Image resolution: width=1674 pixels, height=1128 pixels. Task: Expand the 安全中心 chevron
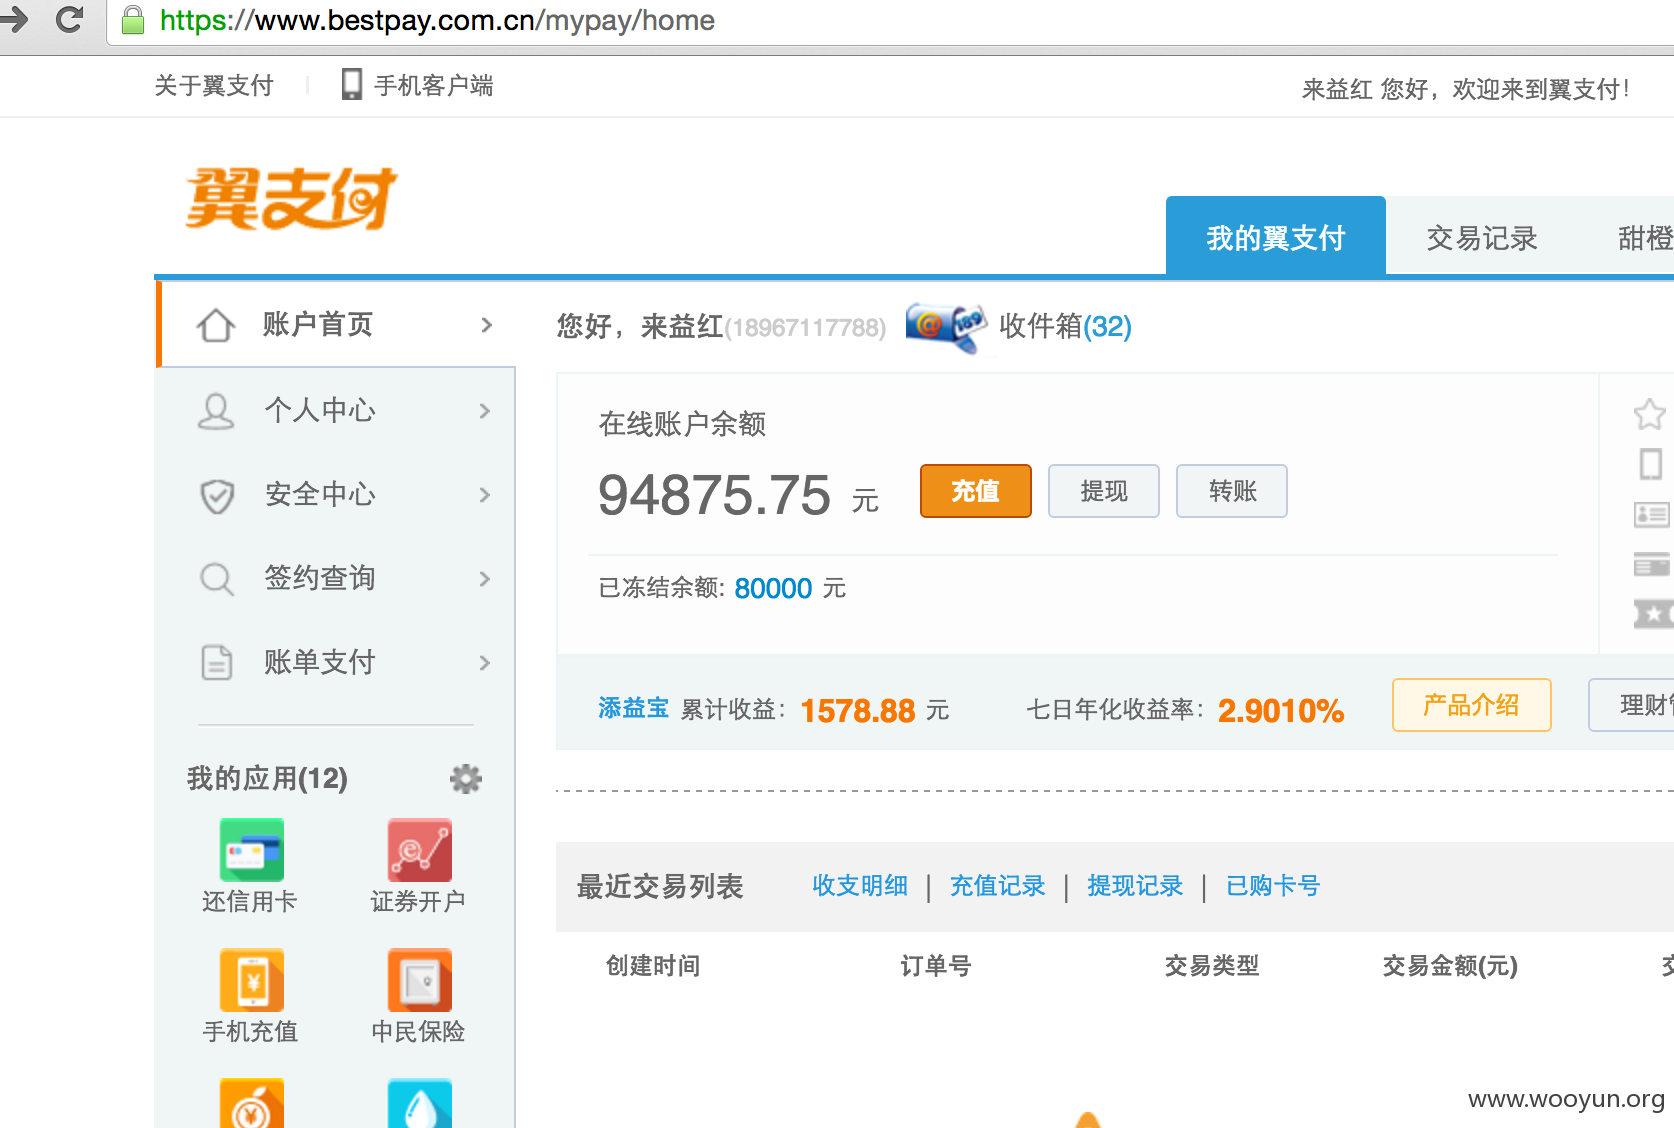coord(485,495)
